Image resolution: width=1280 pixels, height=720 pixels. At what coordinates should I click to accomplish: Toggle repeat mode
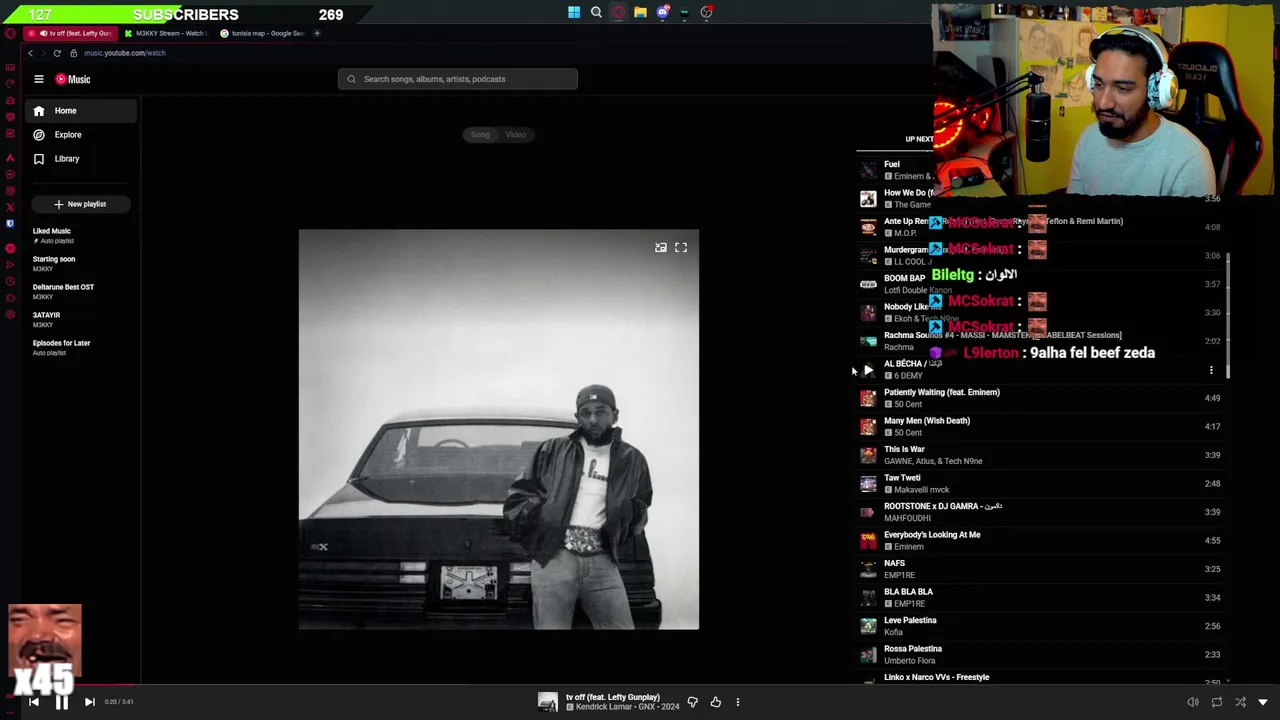(x=1216, y=702)
